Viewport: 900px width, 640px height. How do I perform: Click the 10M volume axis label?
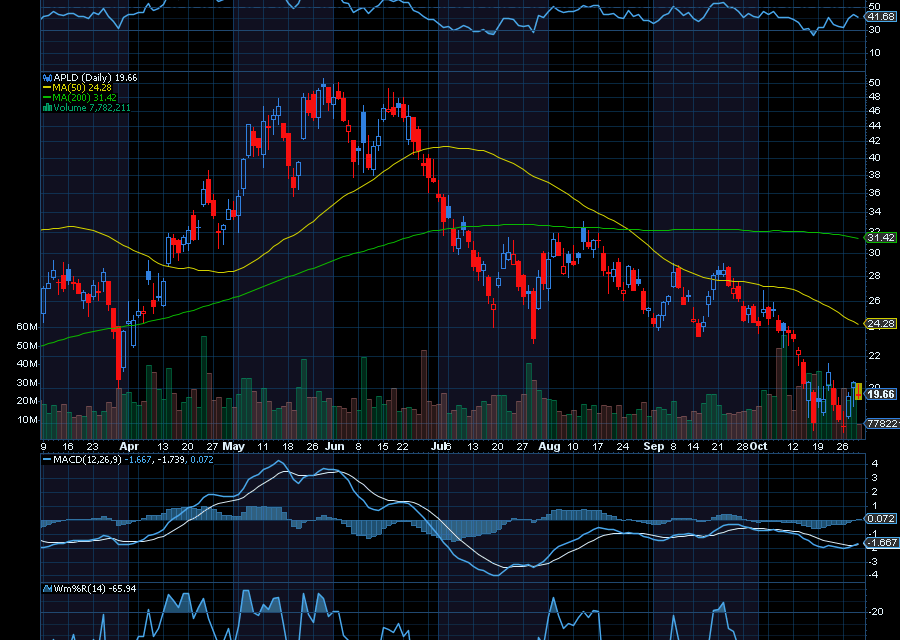[27, 420]
